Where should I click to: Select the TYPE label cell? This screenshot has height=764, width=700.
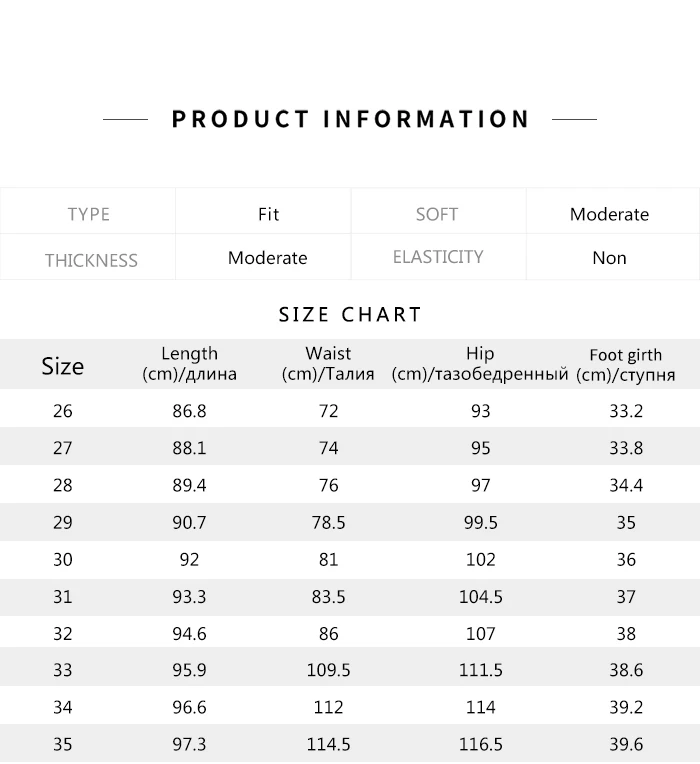coord(88,214)
